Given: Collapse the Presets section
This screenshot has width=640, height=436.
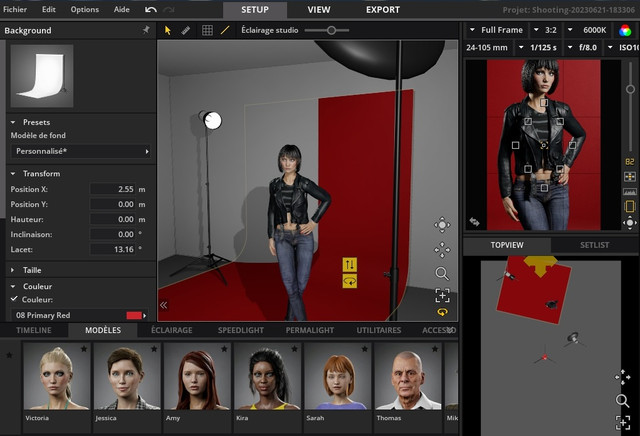Looking at the screenshot, I should (x=13, y=122).
